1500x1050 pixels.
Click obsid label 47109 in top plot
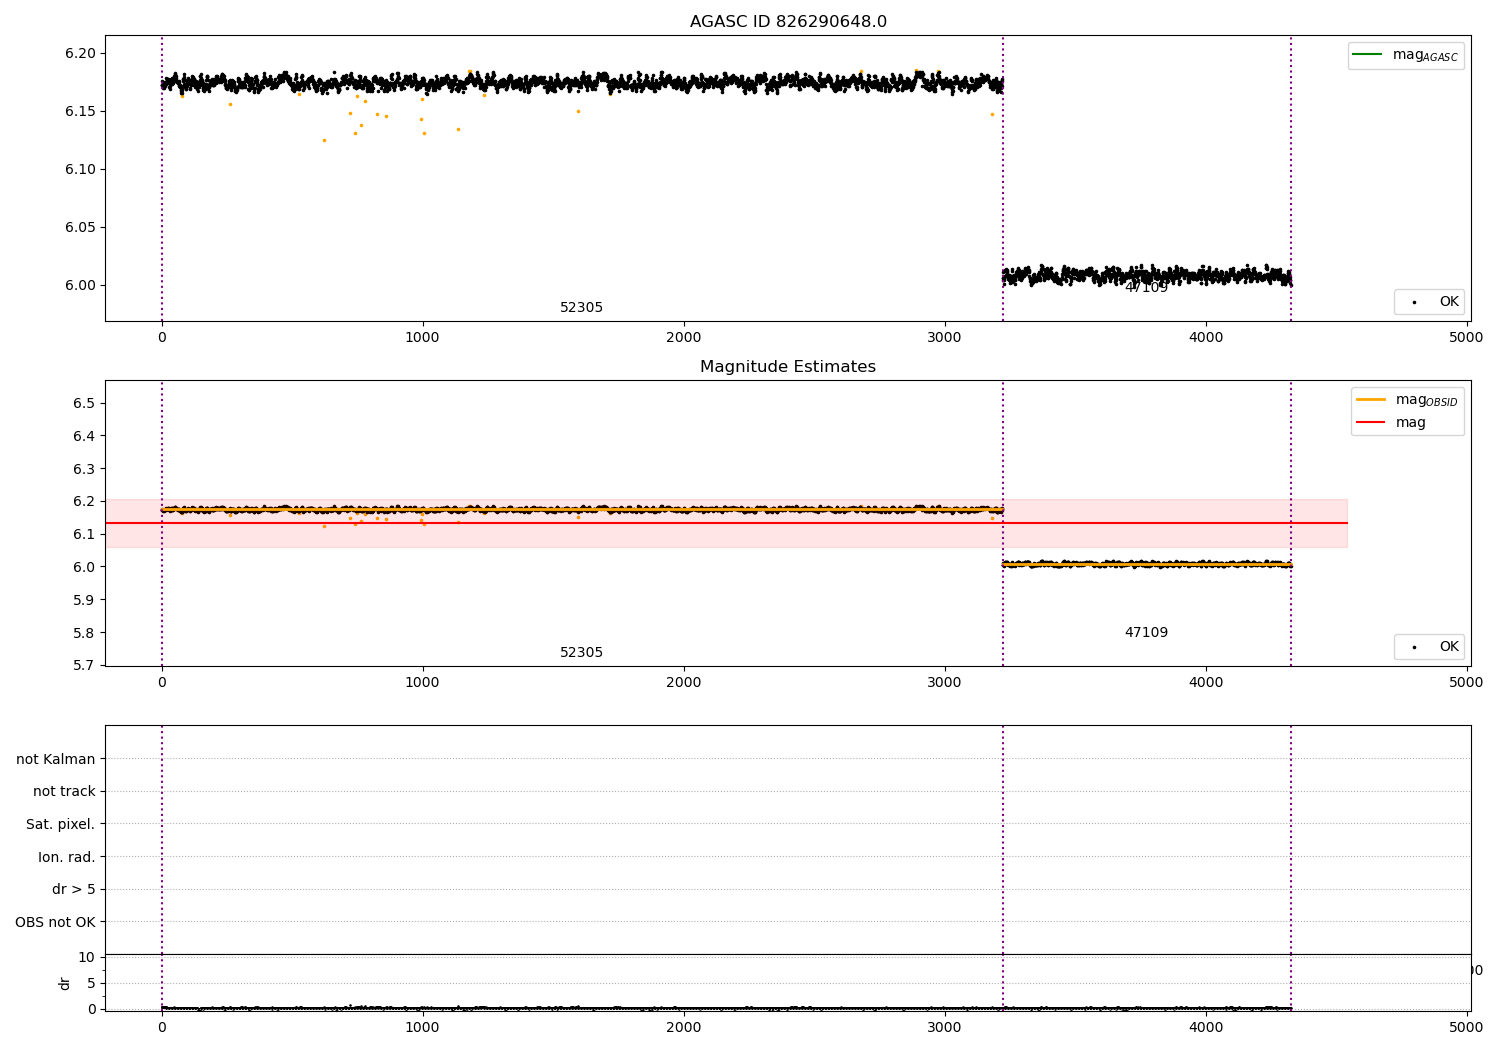point(1146,288)
